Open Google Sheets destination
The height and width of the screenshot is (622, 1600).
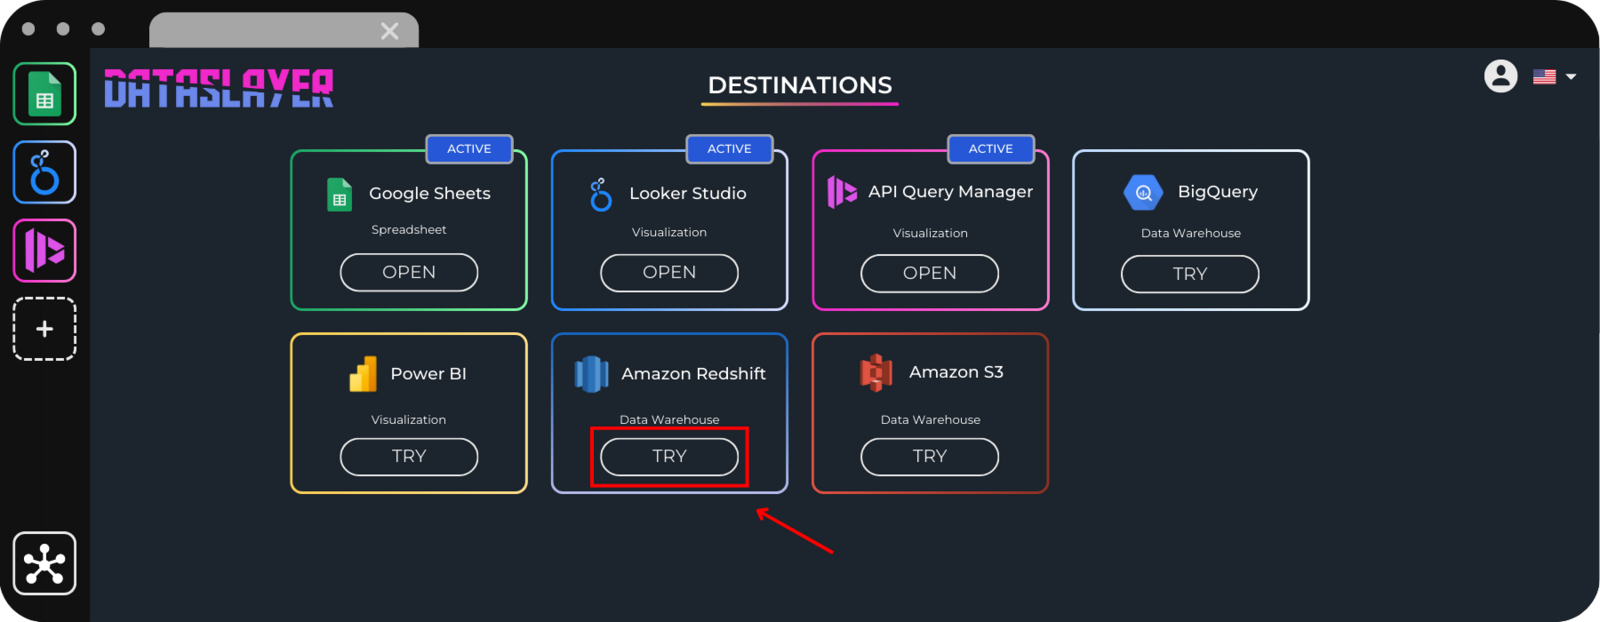(409, 272)
